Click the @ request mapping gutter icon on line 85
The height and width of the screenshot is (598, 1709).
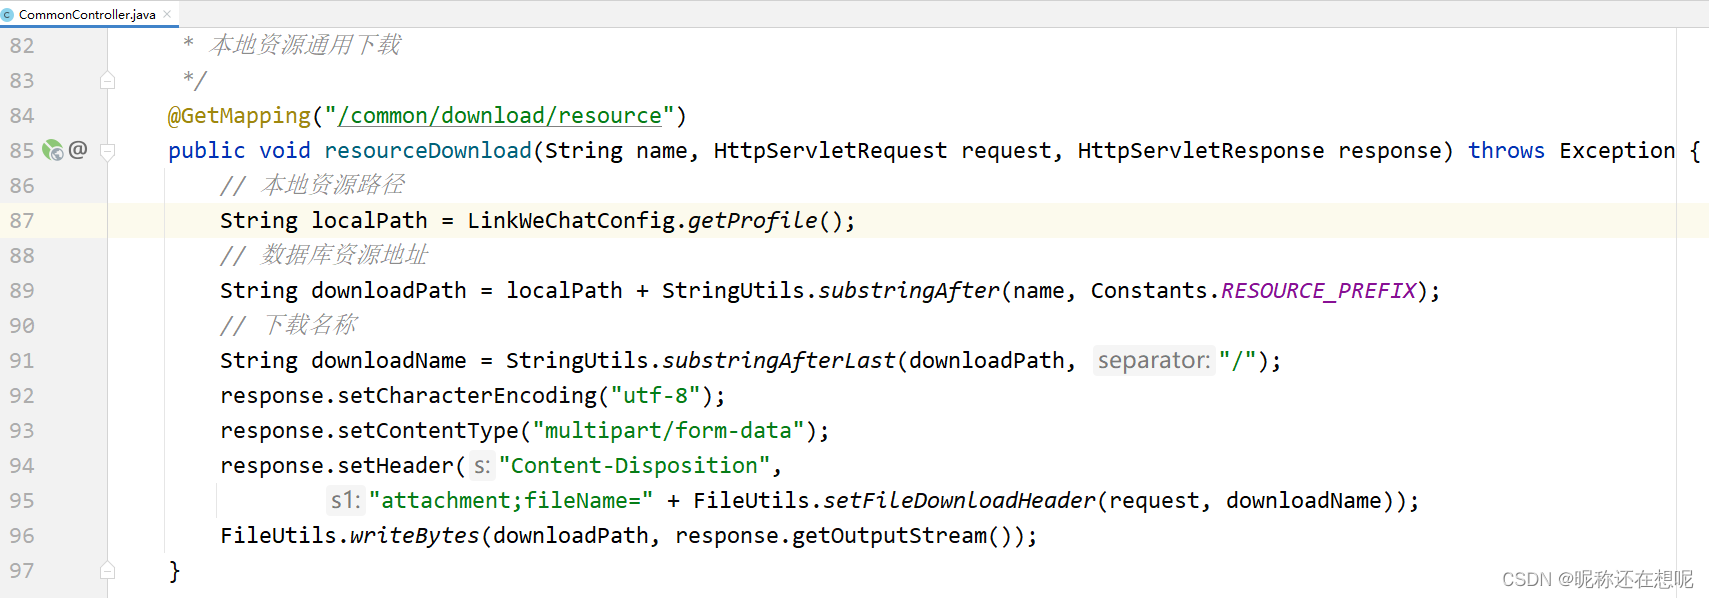pyautogui.click(x=78, y=149)
